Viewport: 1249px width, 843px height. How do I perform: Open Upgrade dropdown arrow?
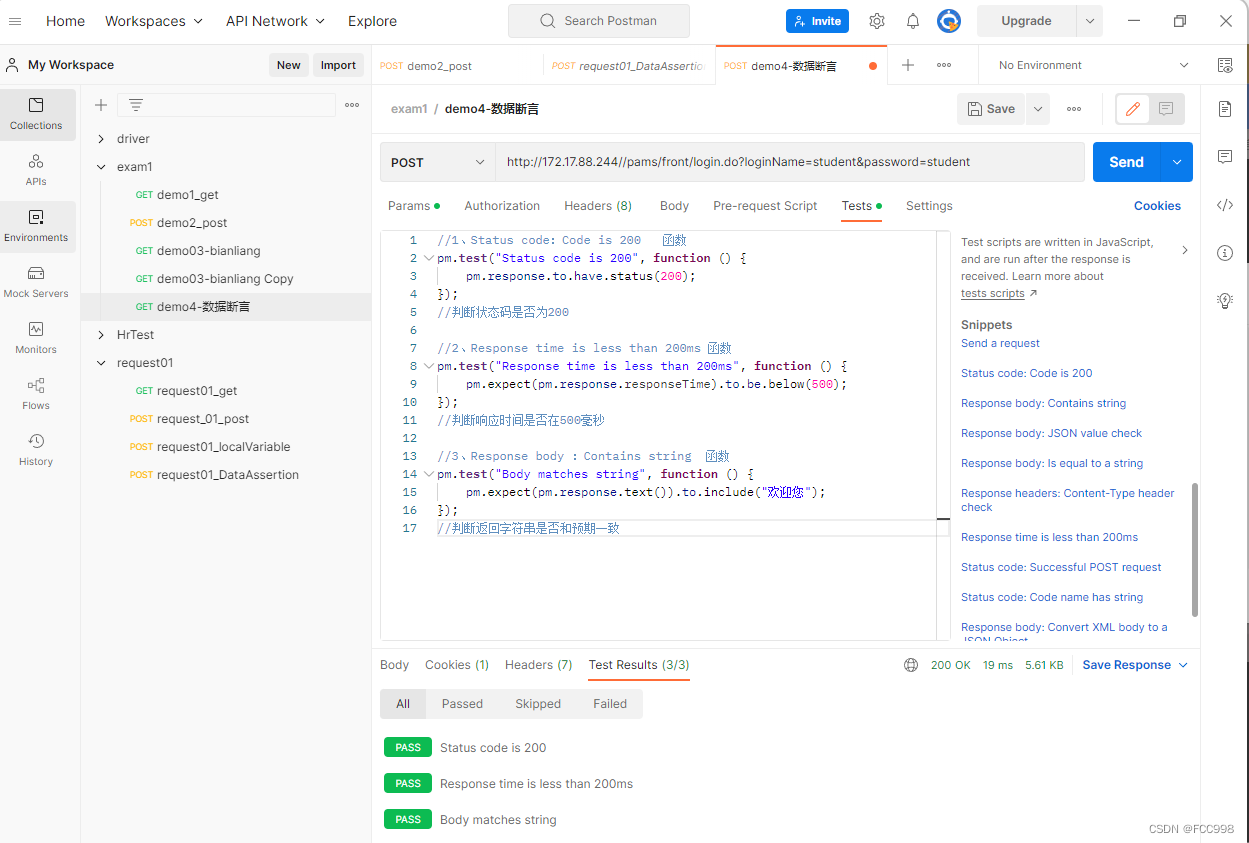(1089, 21)
